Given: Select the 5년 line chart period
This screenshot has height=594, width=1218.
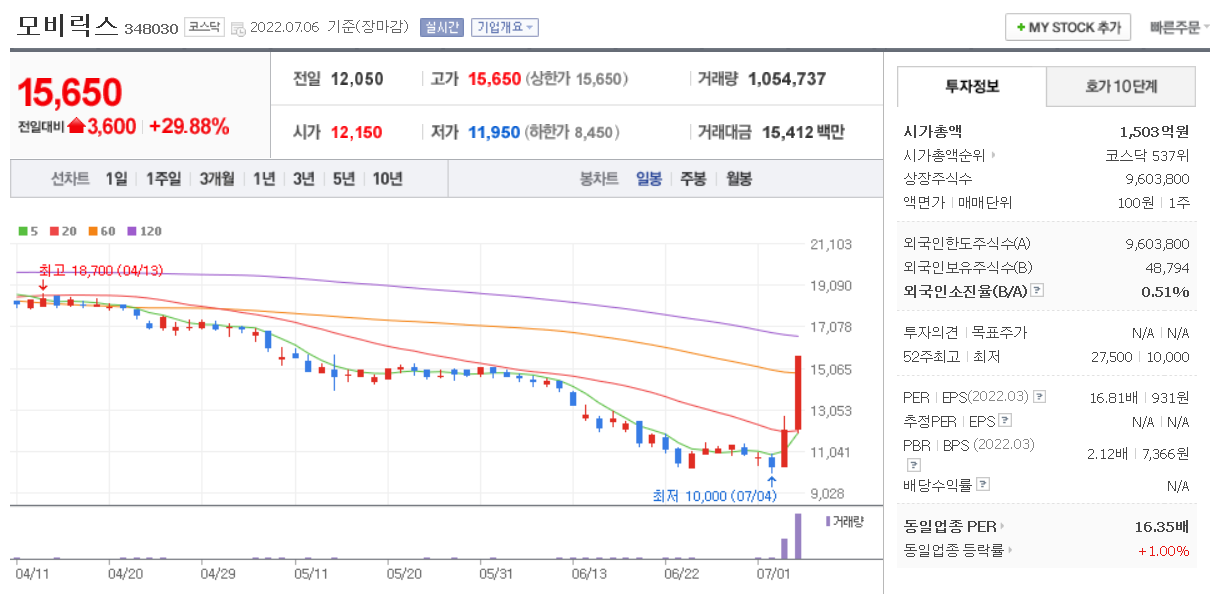Looking at the screenshot, I should click(x=344, y=179).
